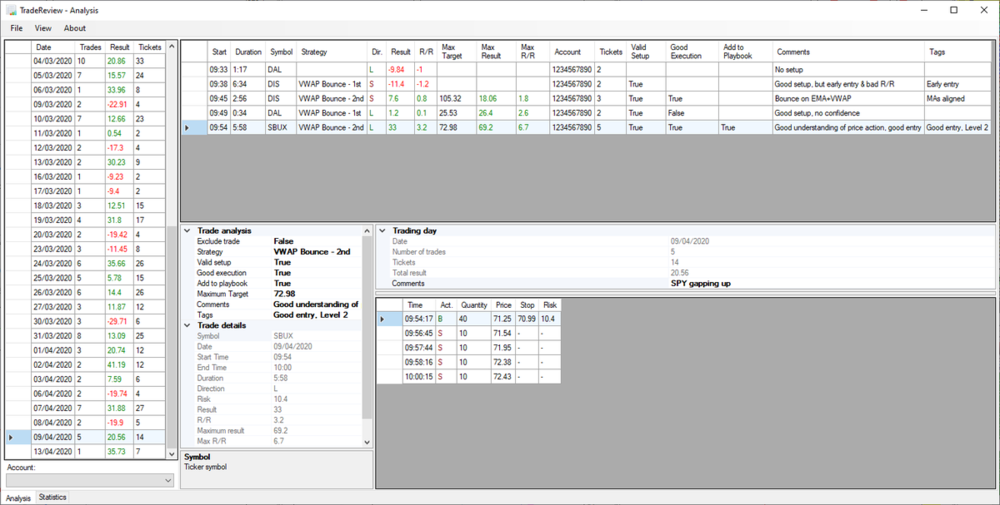The height and width of the screenshot is (505, 1000).
Task: Click row selector arrow beside SBUX trade row
Action: [187, 128]
